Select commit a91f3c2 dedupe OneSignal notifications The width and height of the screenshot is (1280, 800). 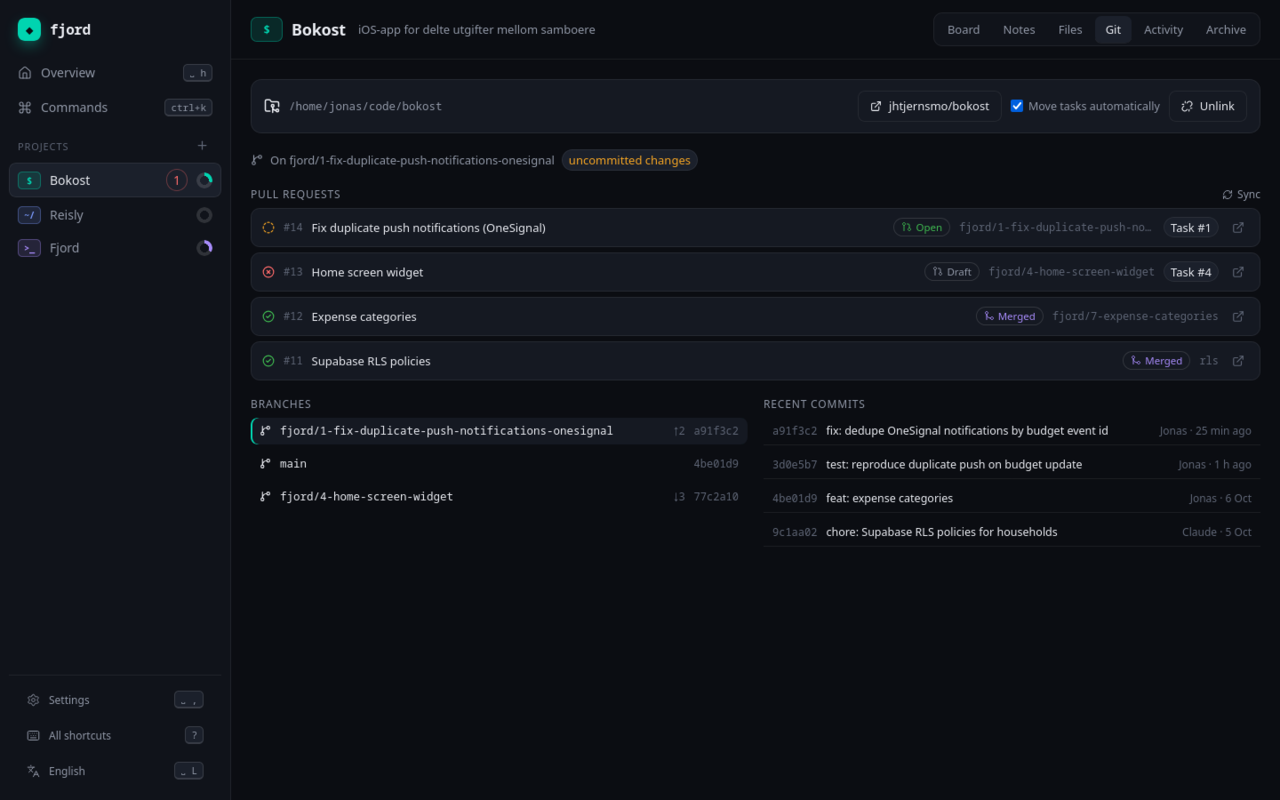tap(1012, 431)
